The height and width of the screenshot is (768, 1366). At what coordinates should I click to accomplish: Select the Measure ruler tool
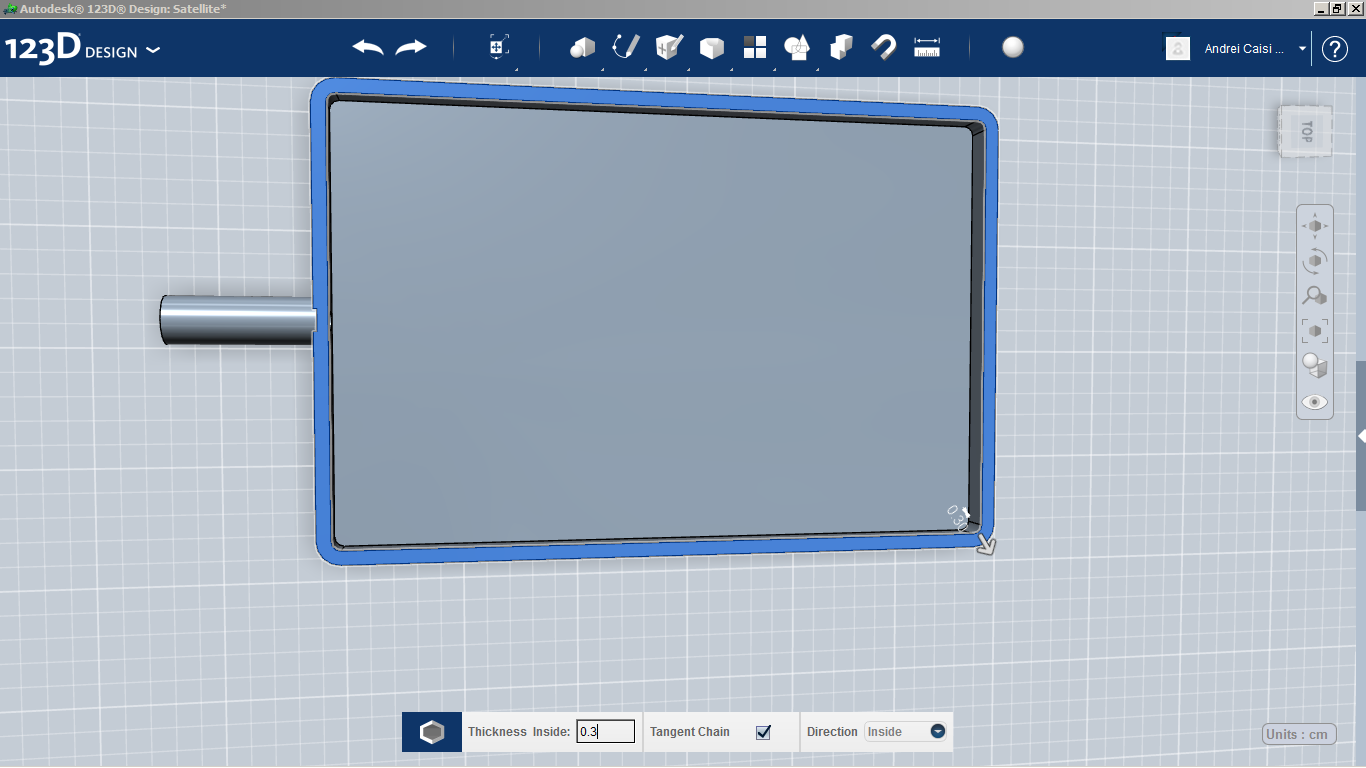(x=927, y=47)
